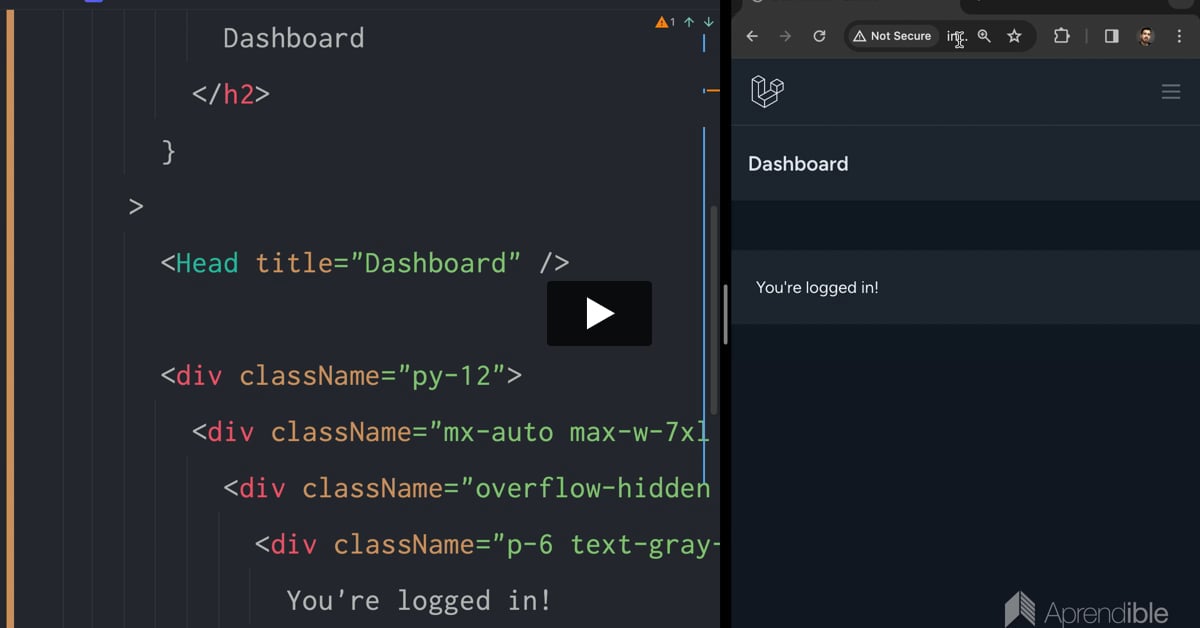The height and width of the screenshot is (628, 1200).
Task: Go forward in the browser
Action: [x=785, y=36]
